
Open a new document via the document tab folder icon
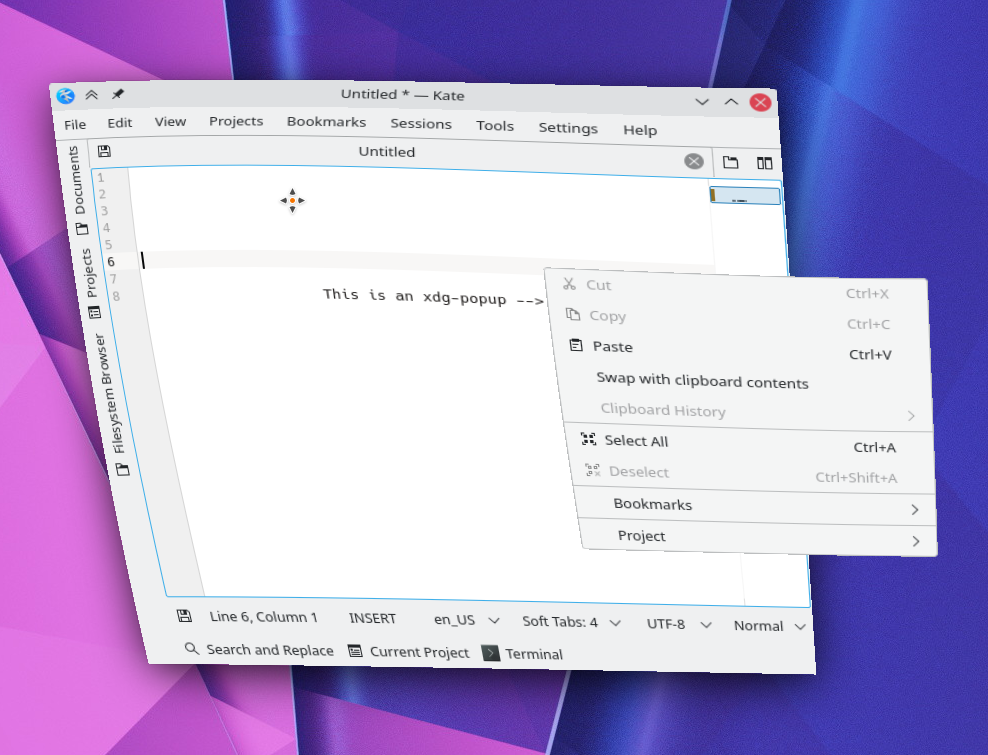[x=730, y=161]
